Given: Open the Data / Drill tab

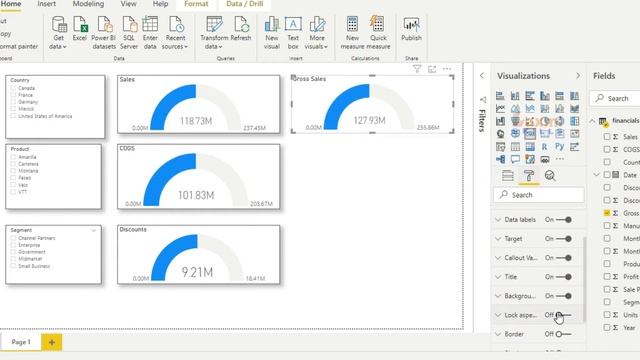Looking at the screenshot, I should [244, 4].
